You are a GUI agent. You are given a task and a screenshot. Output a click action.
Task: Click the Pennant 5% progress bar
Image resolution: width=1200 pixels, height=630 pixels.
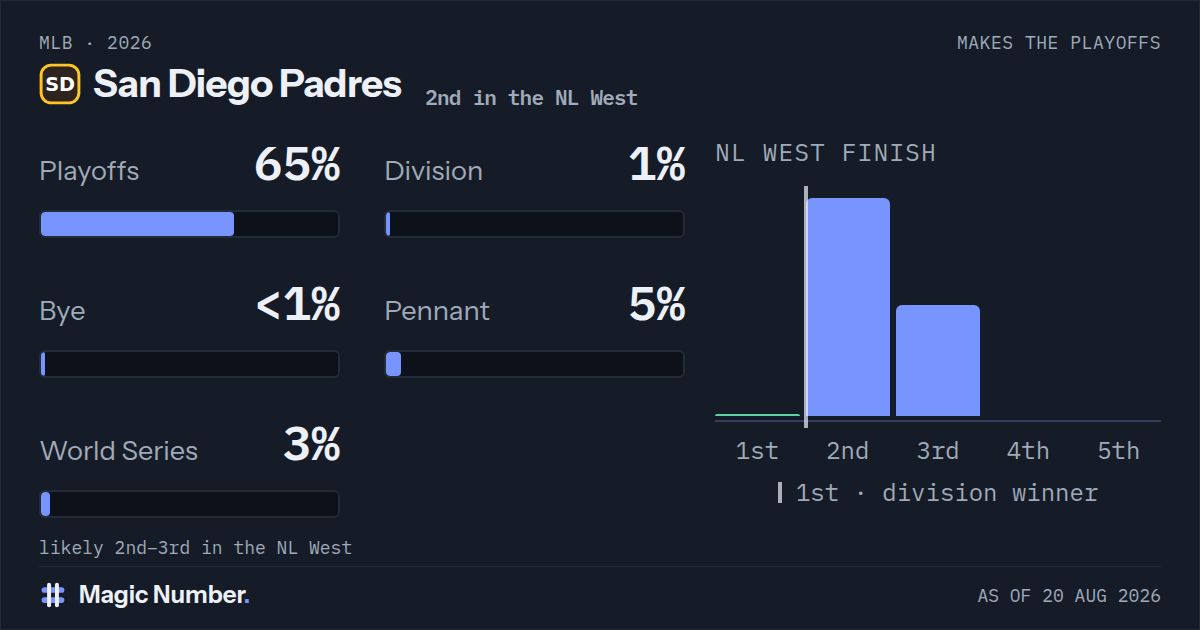535,364
